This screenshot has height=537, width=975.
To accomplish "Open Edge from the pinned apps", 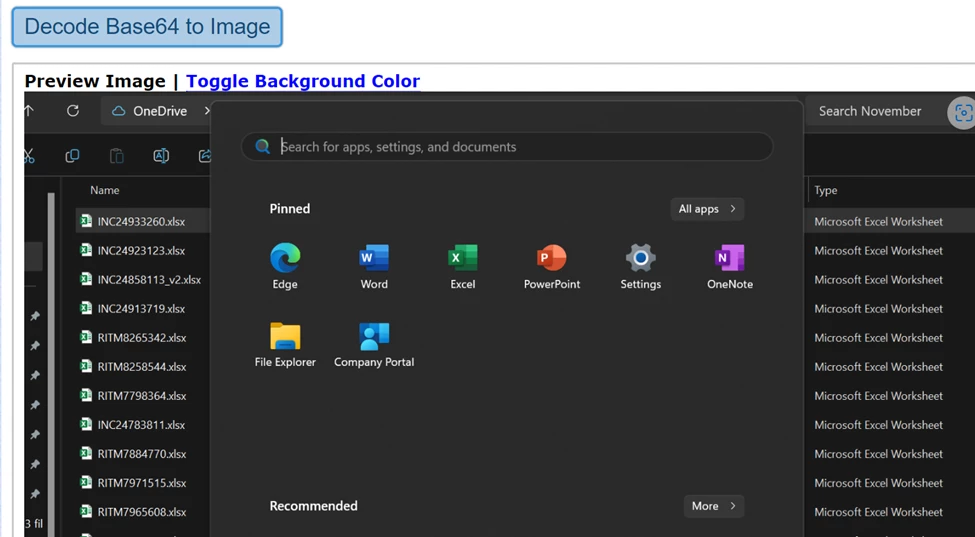I will pyautogui.click(x=285, y=266).
